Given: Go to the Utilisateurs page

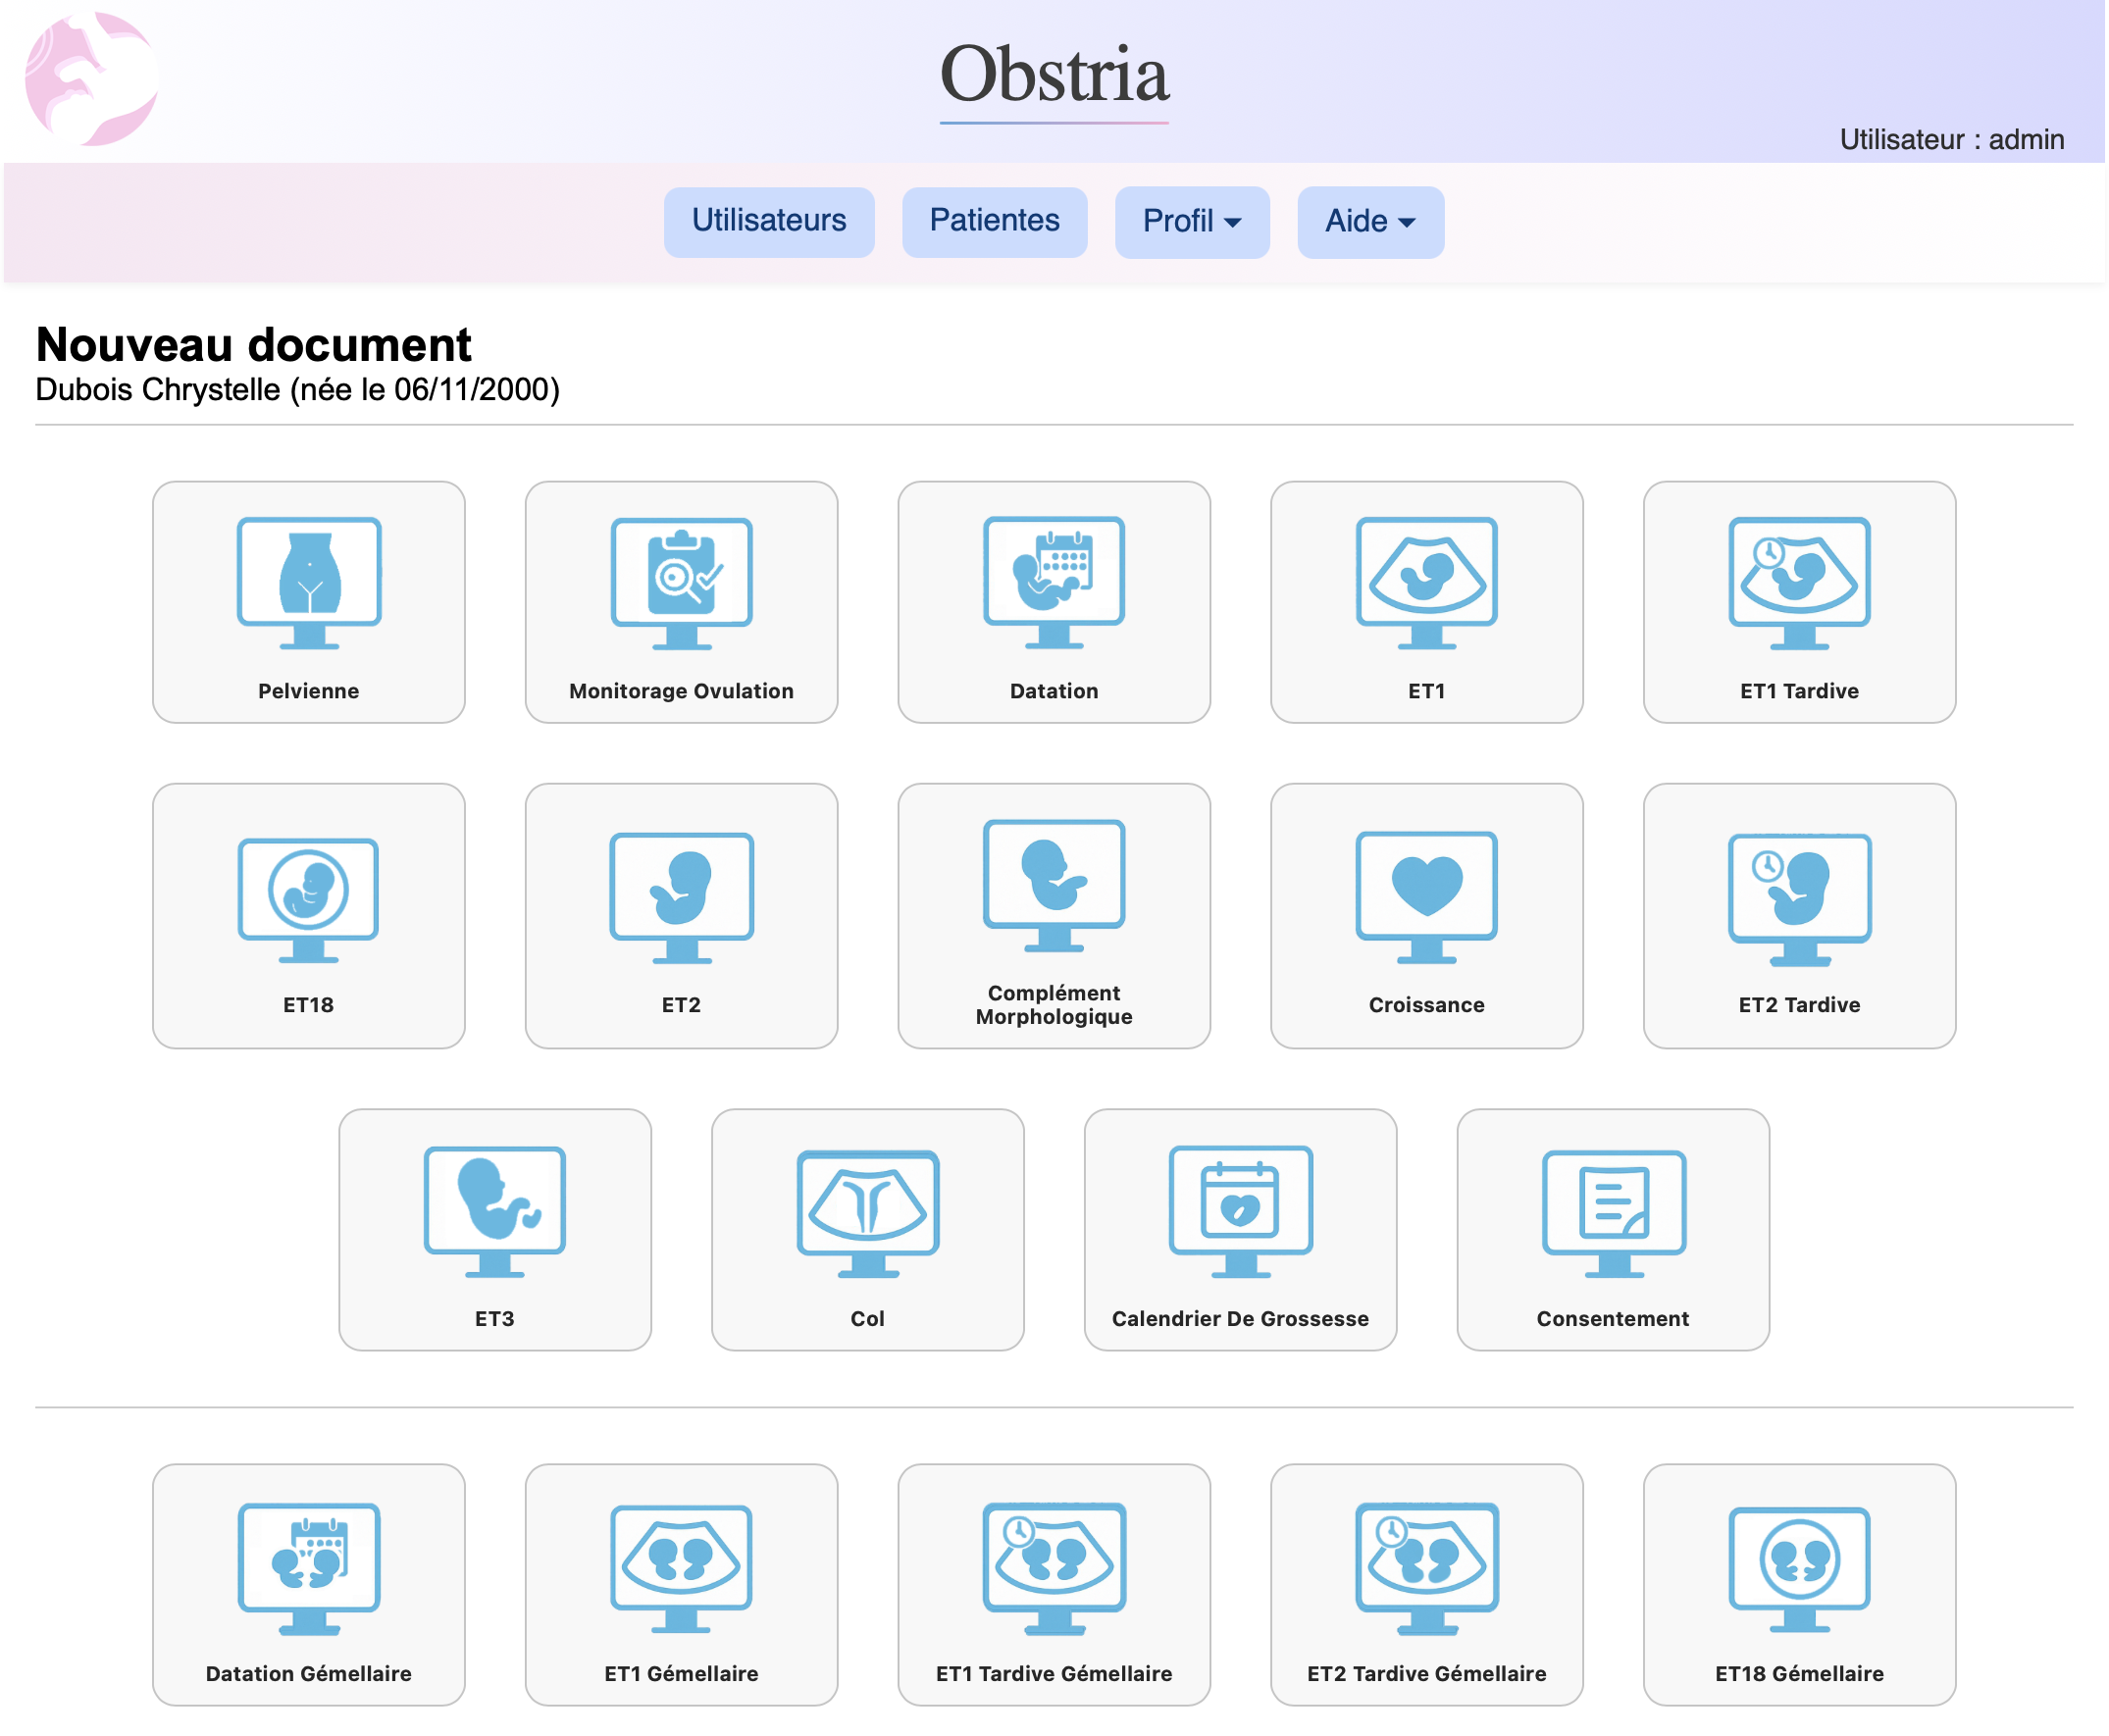Looking at the screenshot, I should click(x=768, y=221).
